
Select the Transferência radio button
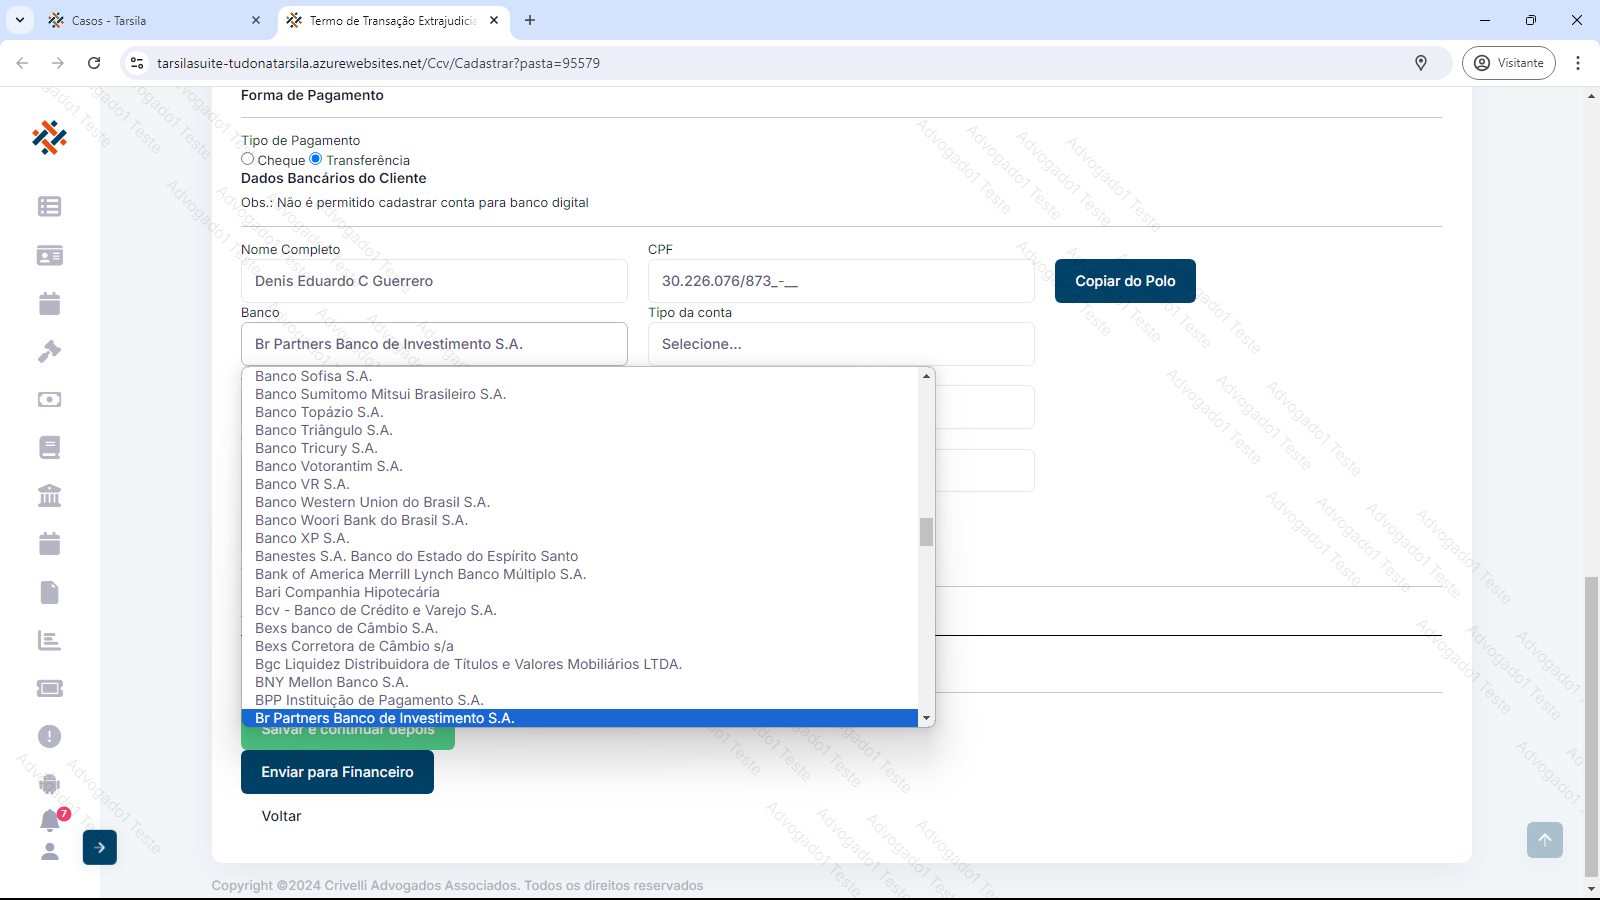tap(316, 159)
